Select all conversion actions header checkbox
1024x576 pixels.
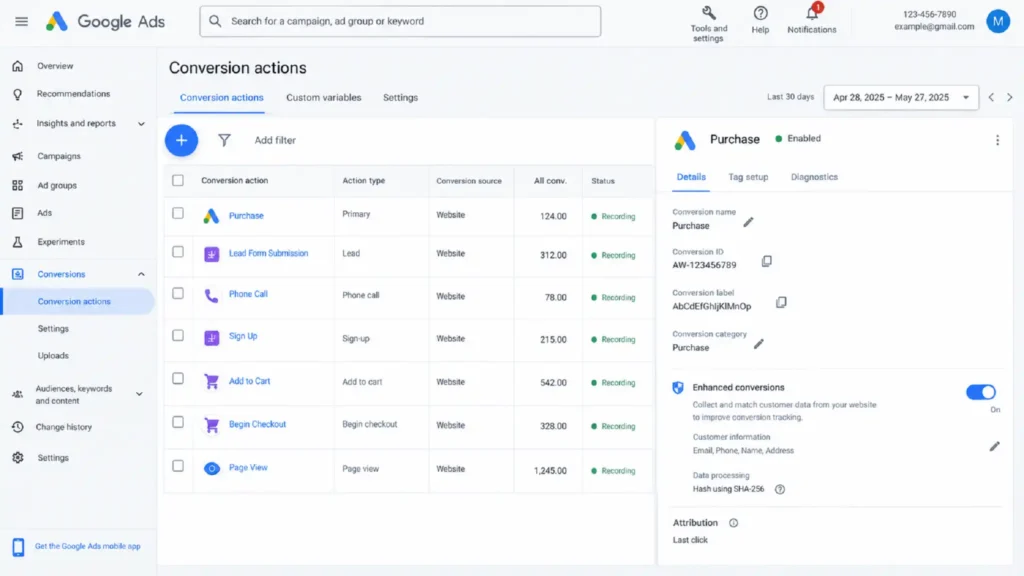tap(178, 180)
